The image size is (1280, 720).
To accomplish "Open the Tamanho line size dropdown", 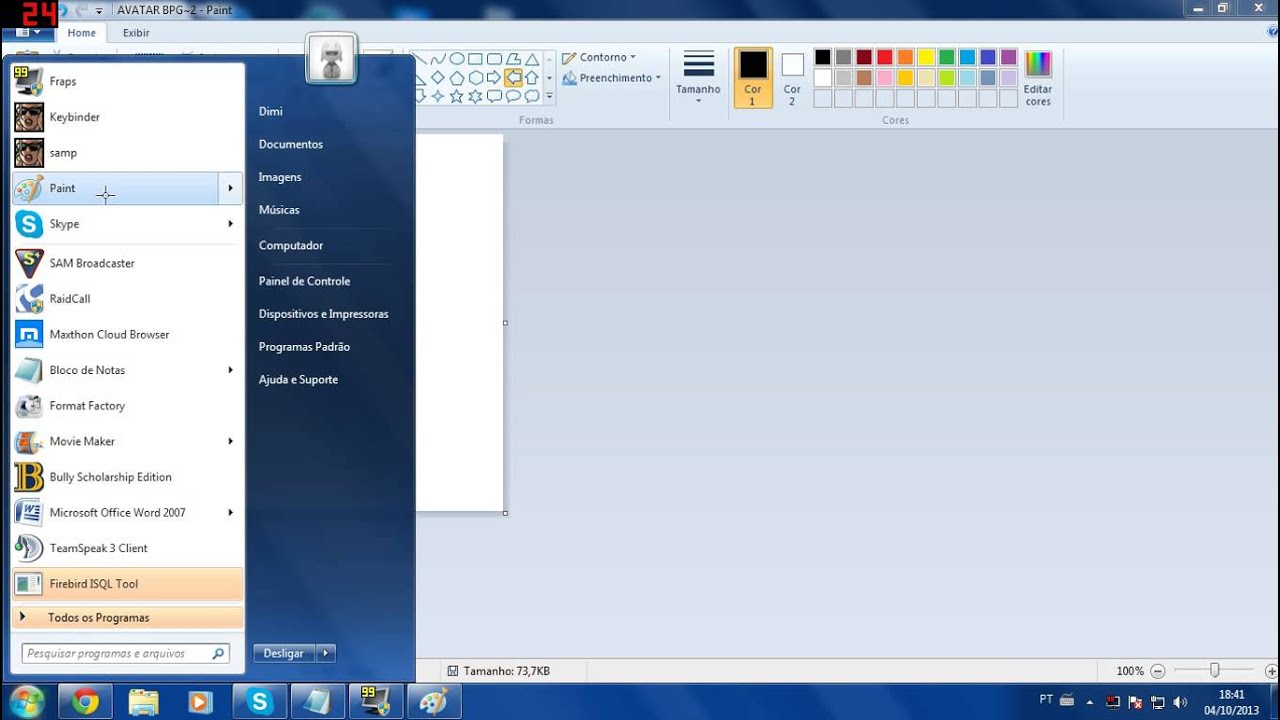I will click(698, 77).
